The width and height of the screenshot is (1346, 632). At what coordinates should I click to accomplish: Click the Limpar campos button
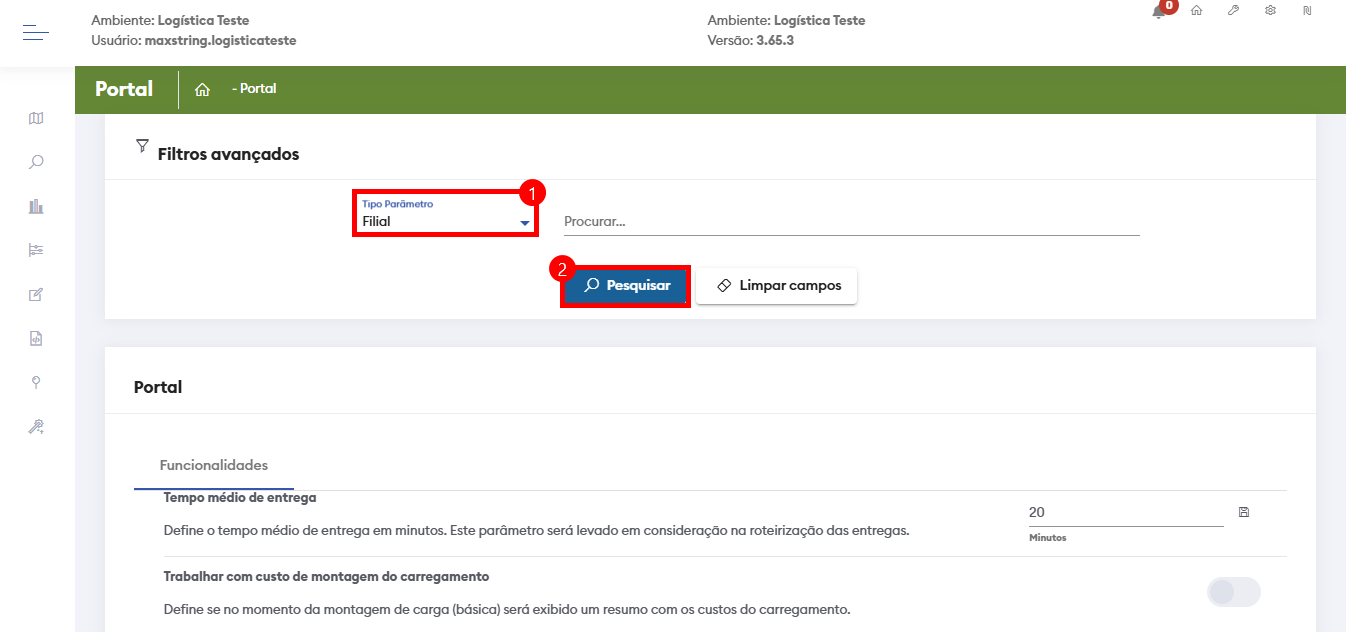pyautogui.click(x=777, y=285)
